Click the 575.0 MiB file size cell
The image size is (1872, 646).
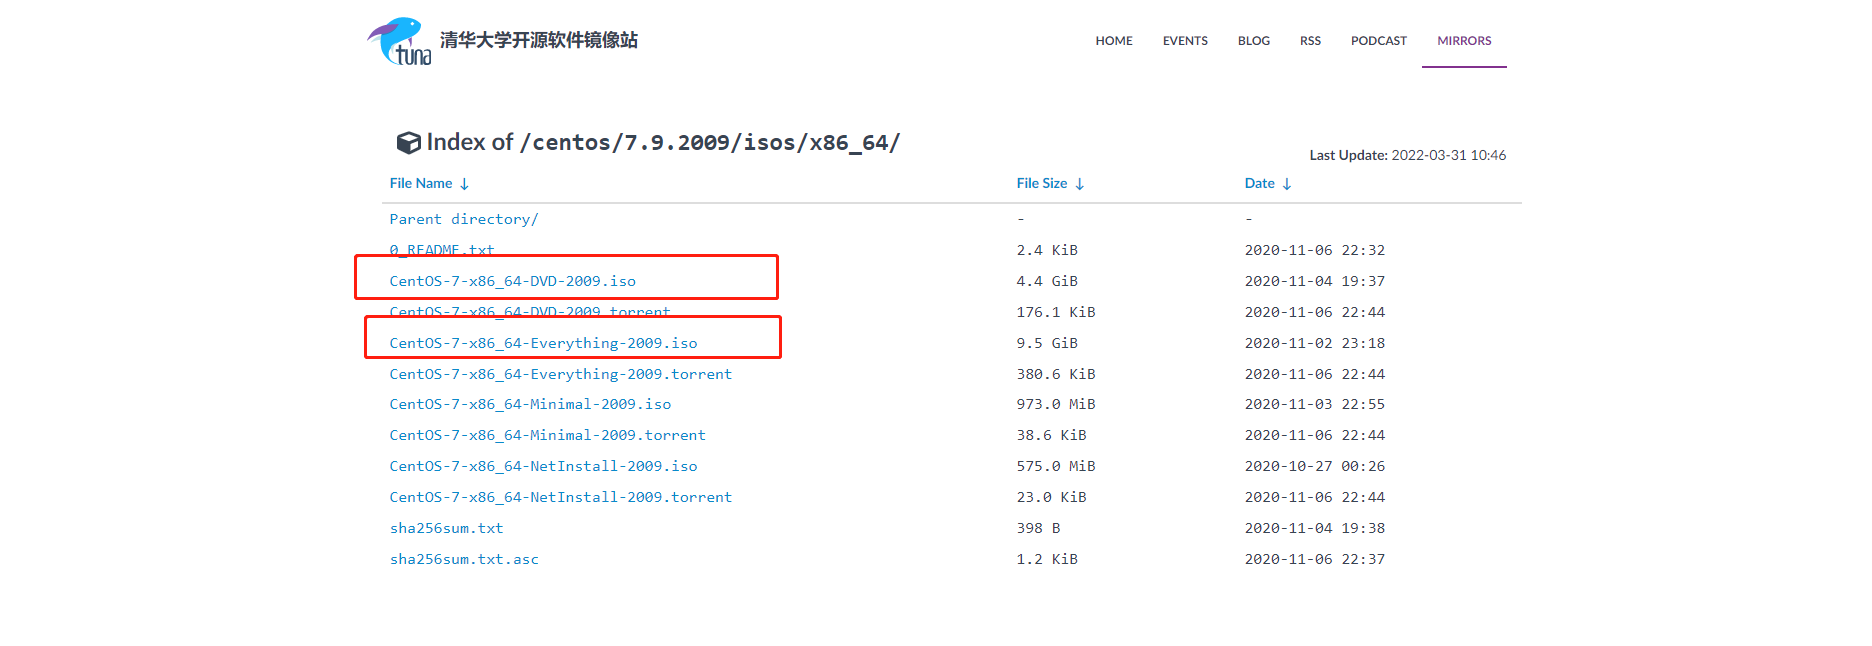coord(1056,466)
